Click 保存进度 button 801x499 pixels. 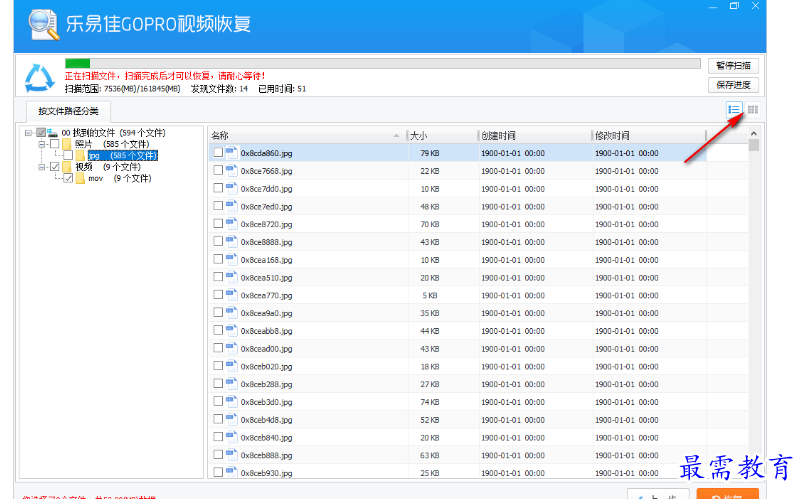tap(733, 85)
